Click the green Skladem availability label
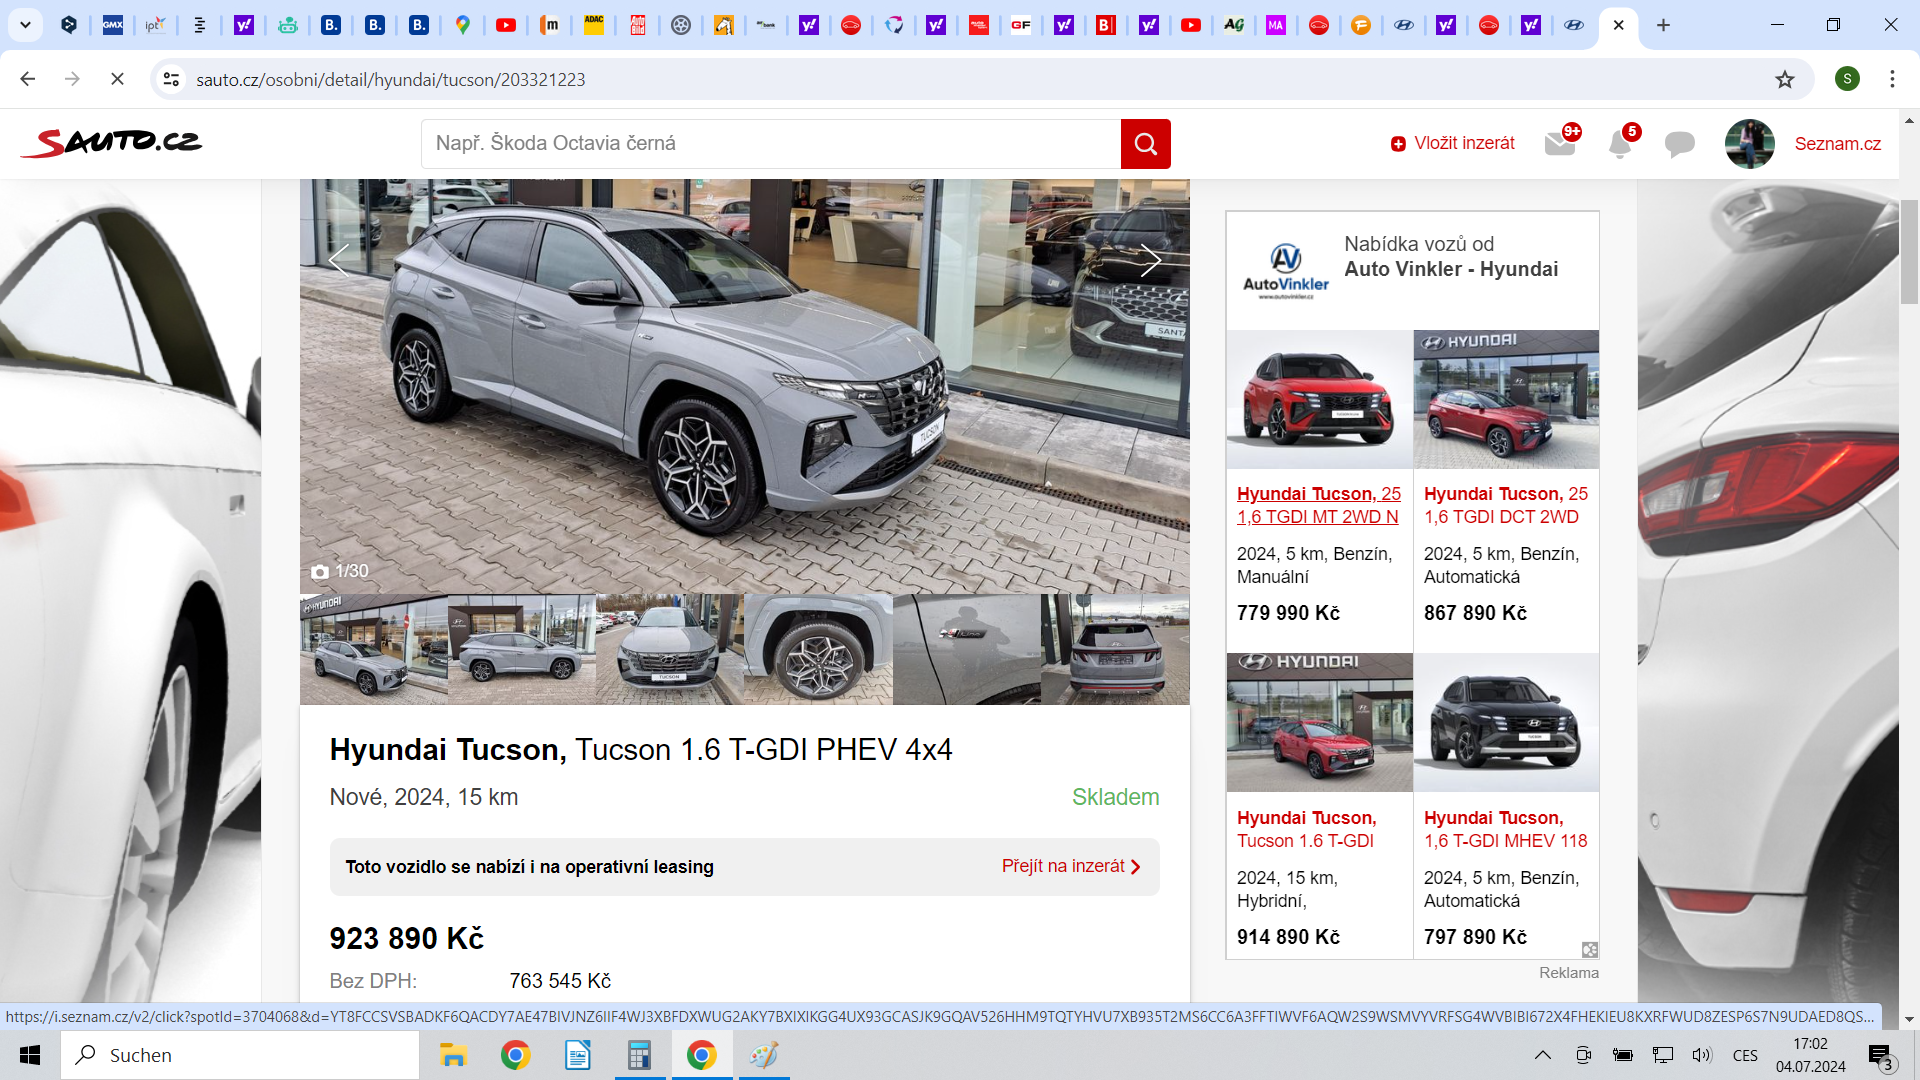Screen dimensions: 1920x1080 (1115, 797)
